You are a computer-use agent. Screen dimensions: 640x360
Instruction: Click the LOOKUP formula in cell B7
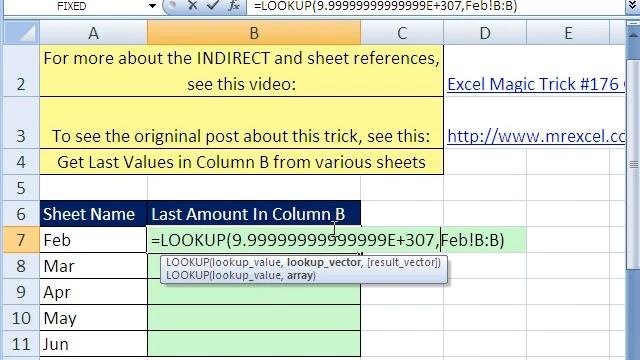[x=328, y=240]
